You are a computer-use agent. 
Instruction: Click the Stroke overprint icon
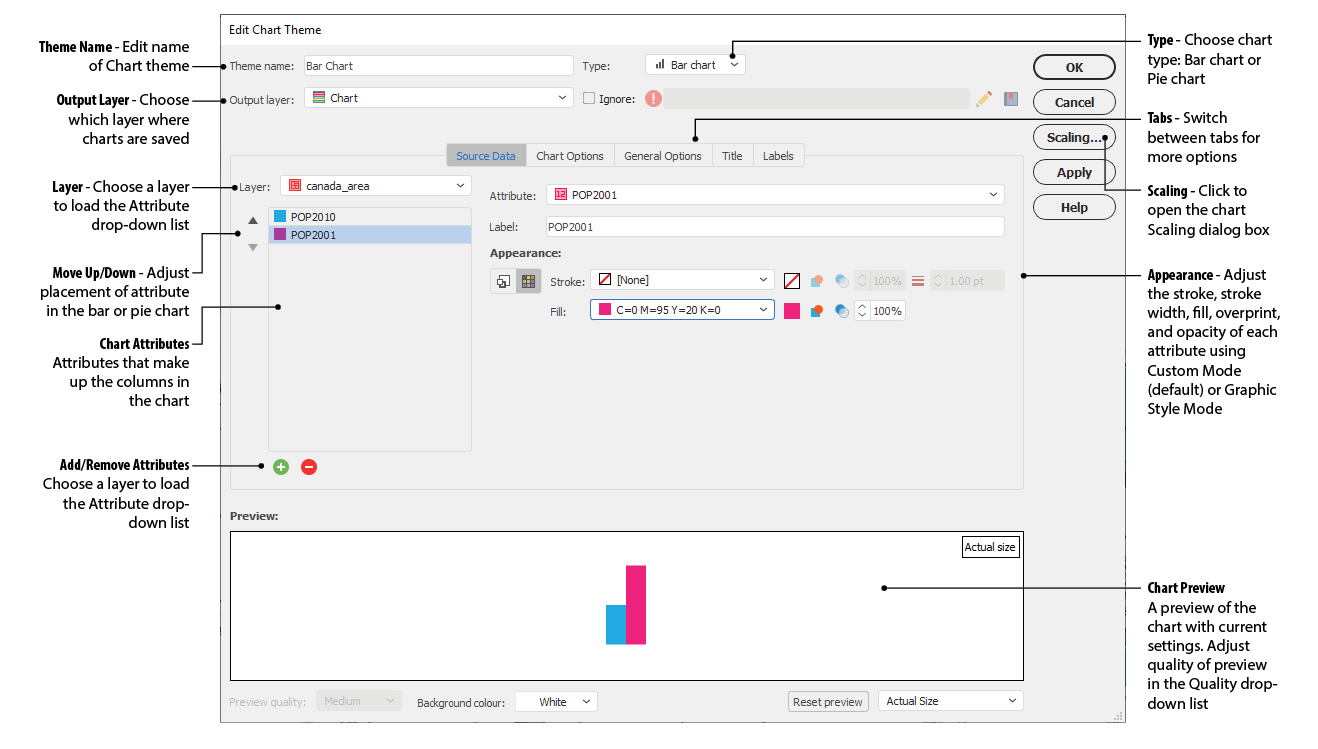click(817, 281)
